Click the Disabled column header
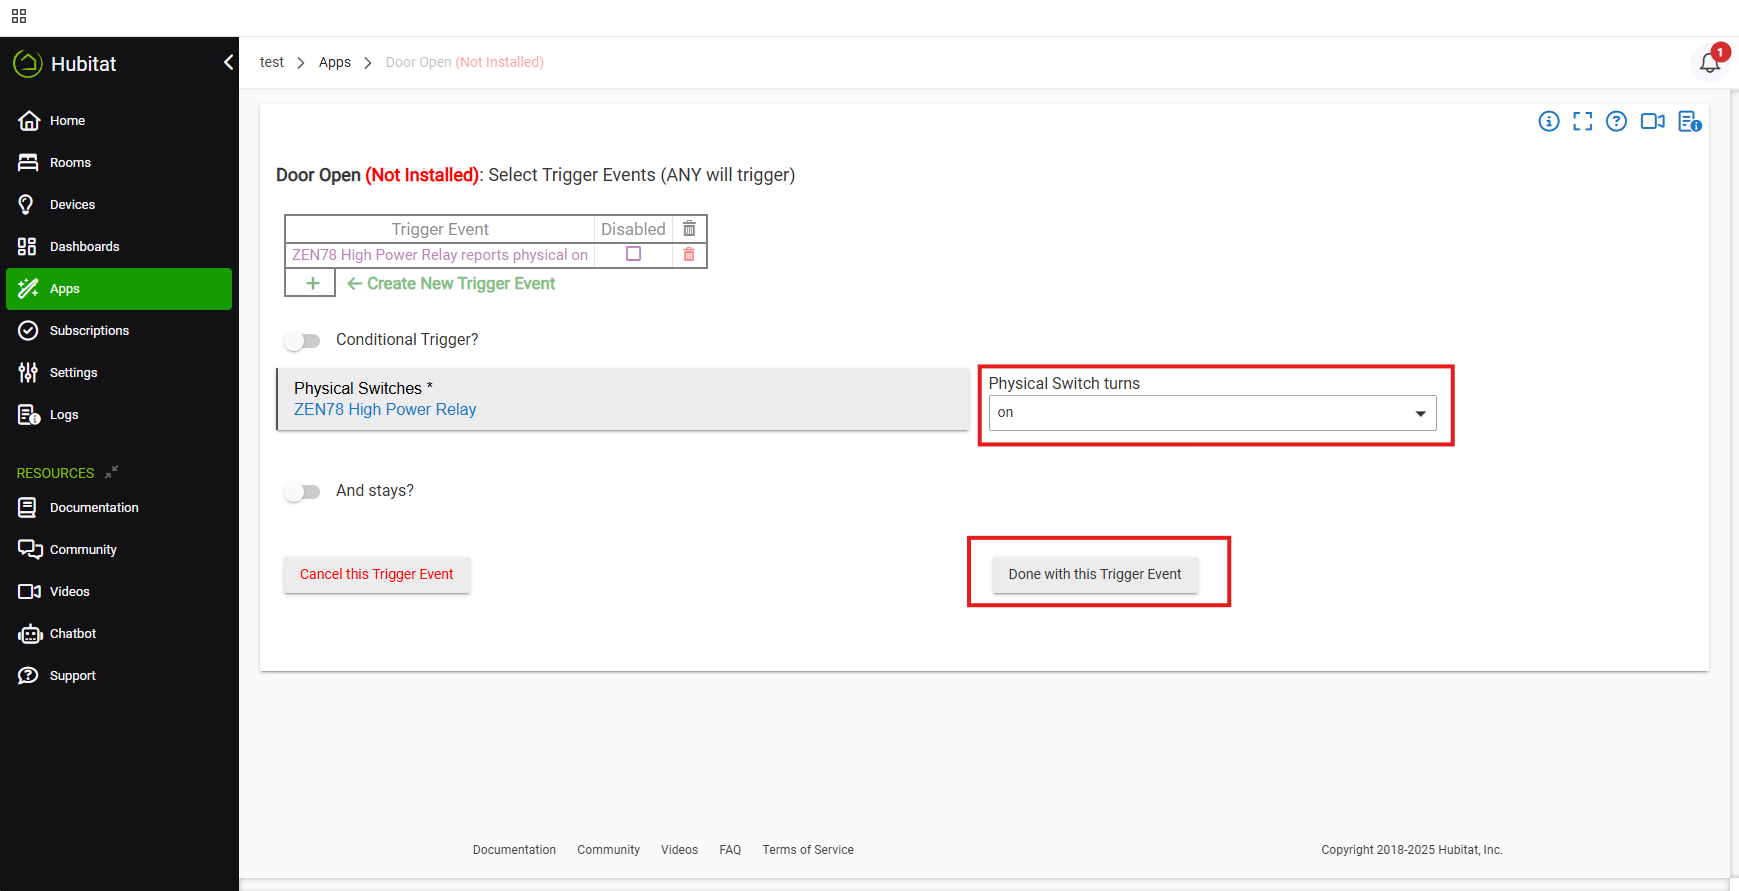This screenshot has width=1739, height=891. click(633, 229)
